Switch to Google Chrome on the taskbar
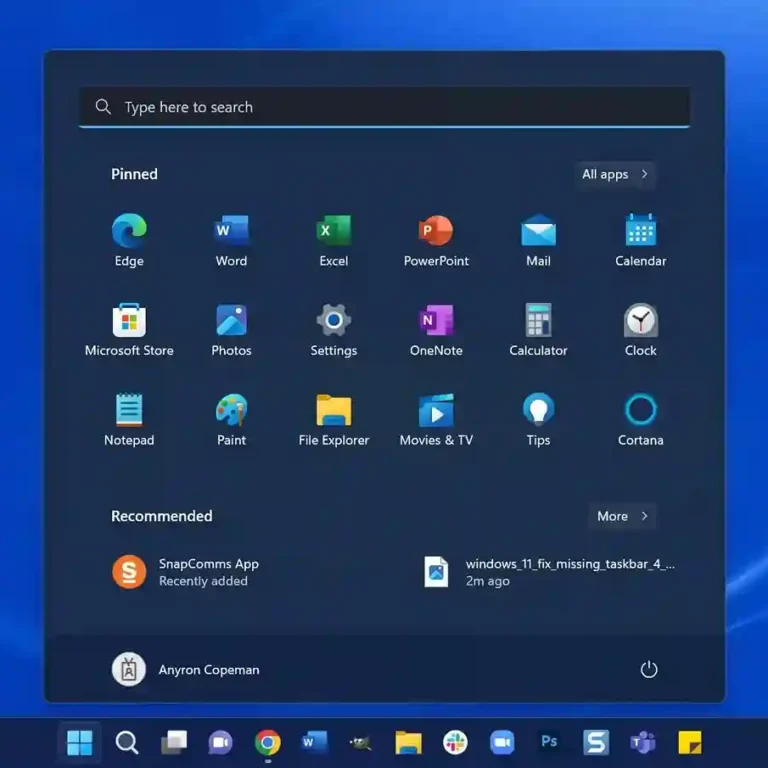The width and height of the screenshot is (768, 768). 267,742
